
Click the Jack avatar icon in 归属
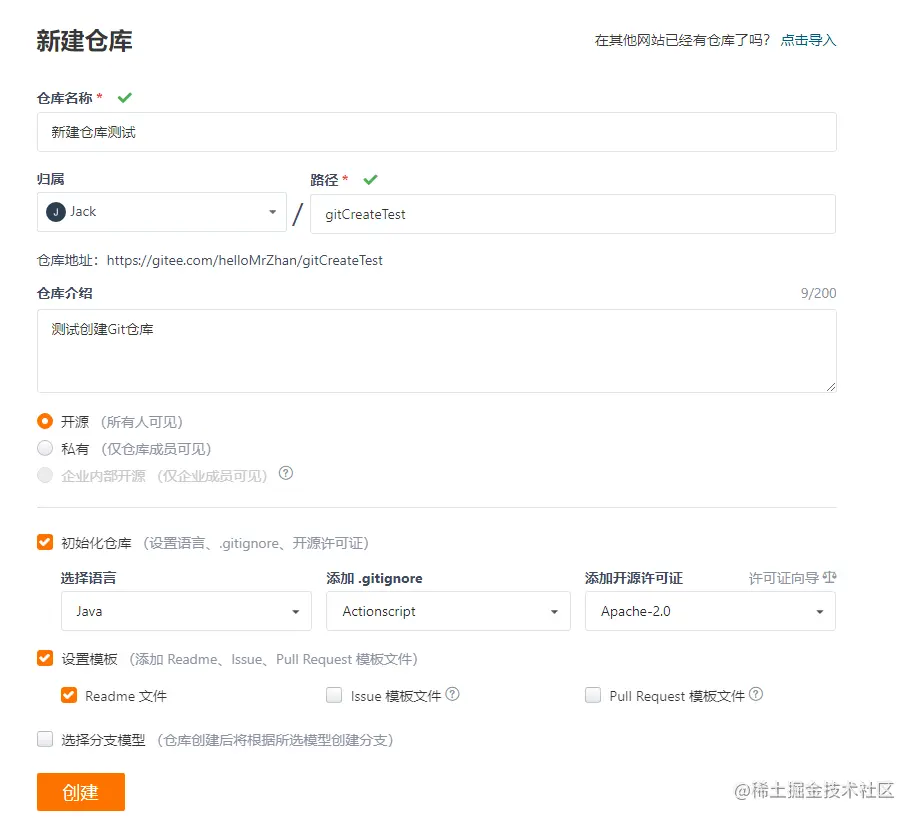tap(56, 212)
